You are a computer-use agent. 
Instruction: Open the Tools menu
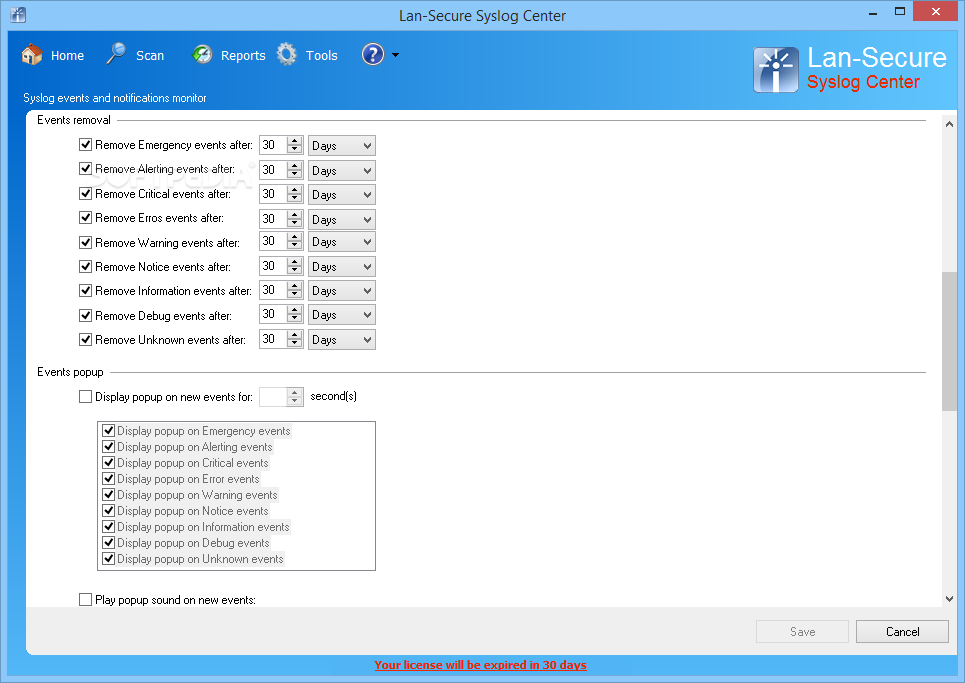[x=322, y=55]
